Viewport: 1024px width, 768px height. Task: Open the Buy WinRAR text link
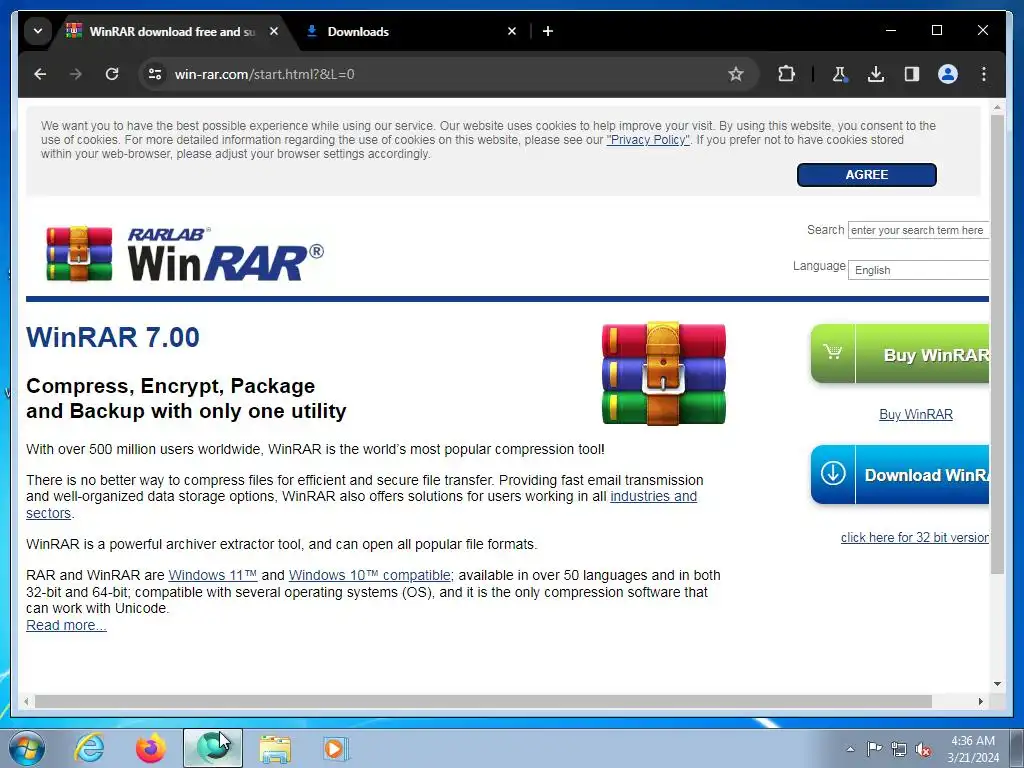(916, 415)
